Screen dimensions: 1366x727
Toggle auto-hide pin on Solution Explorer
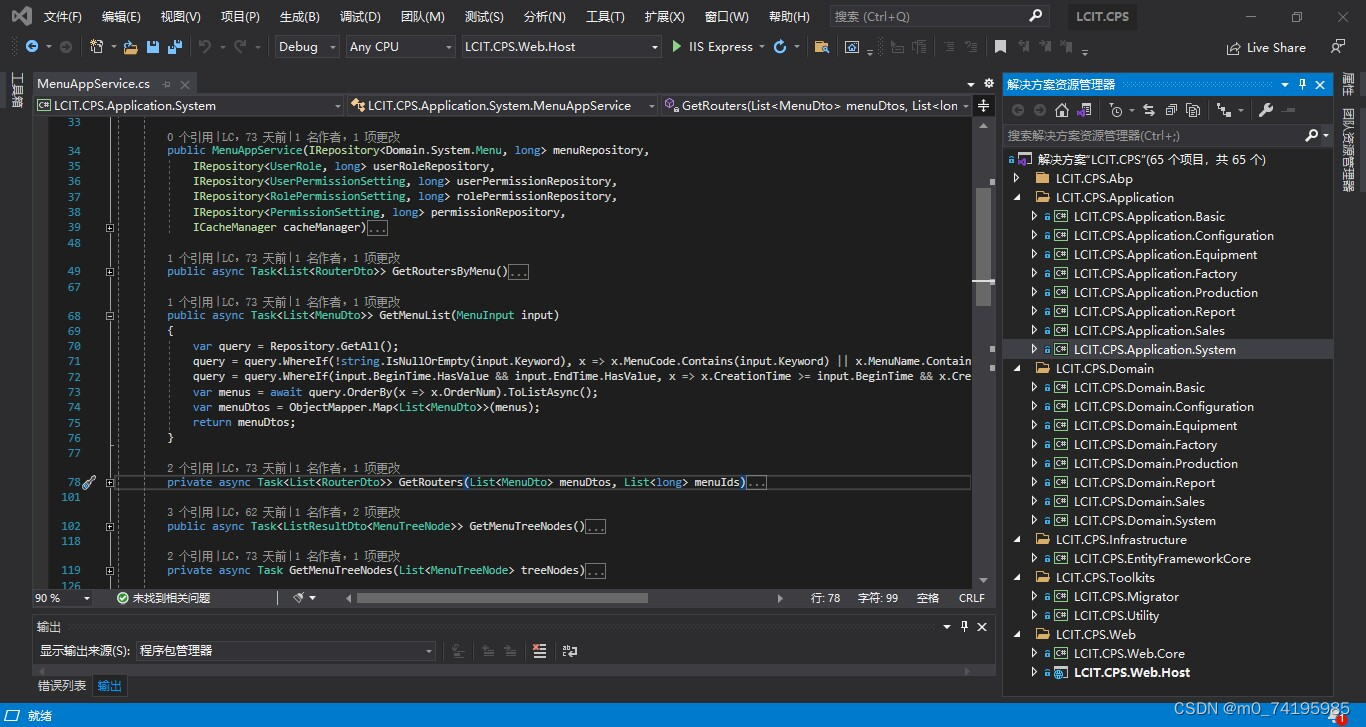[1302, 85]
